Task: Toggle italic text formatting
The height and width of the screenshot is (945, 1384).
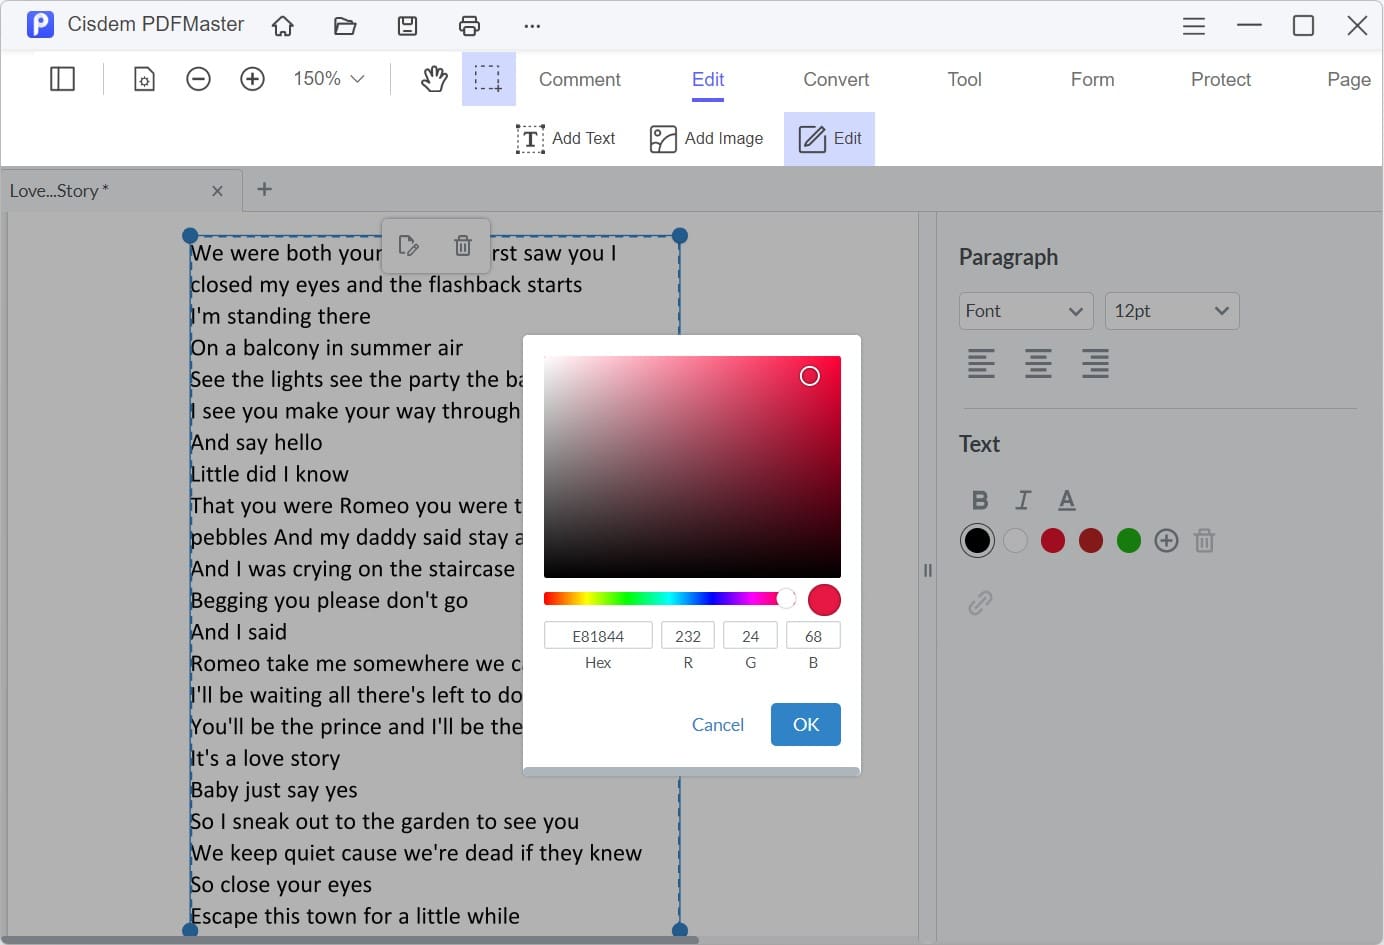Action: point(1022,500)
